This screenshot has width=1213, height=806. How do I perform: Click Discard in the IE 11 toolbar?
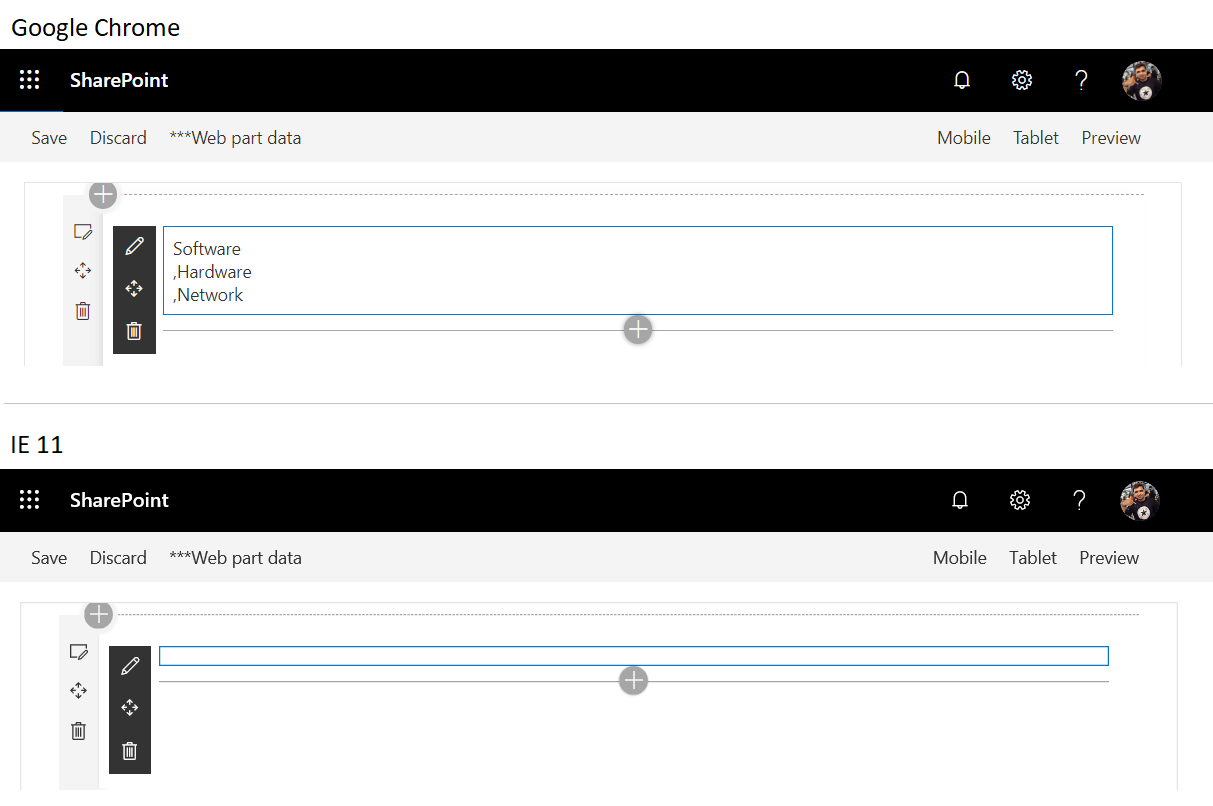click(x=118, y=558)
